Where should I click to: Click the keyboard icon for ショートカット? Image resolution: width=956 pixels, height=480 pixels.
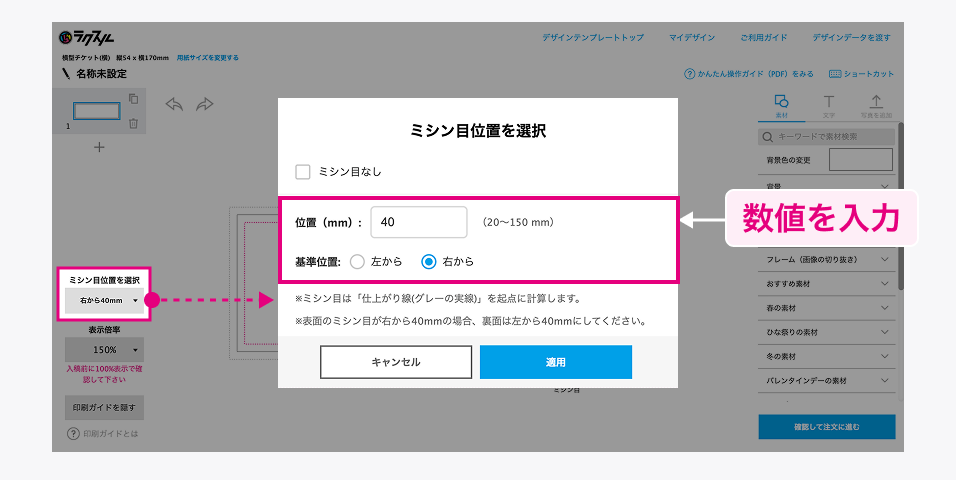click(x=835, y=74)
